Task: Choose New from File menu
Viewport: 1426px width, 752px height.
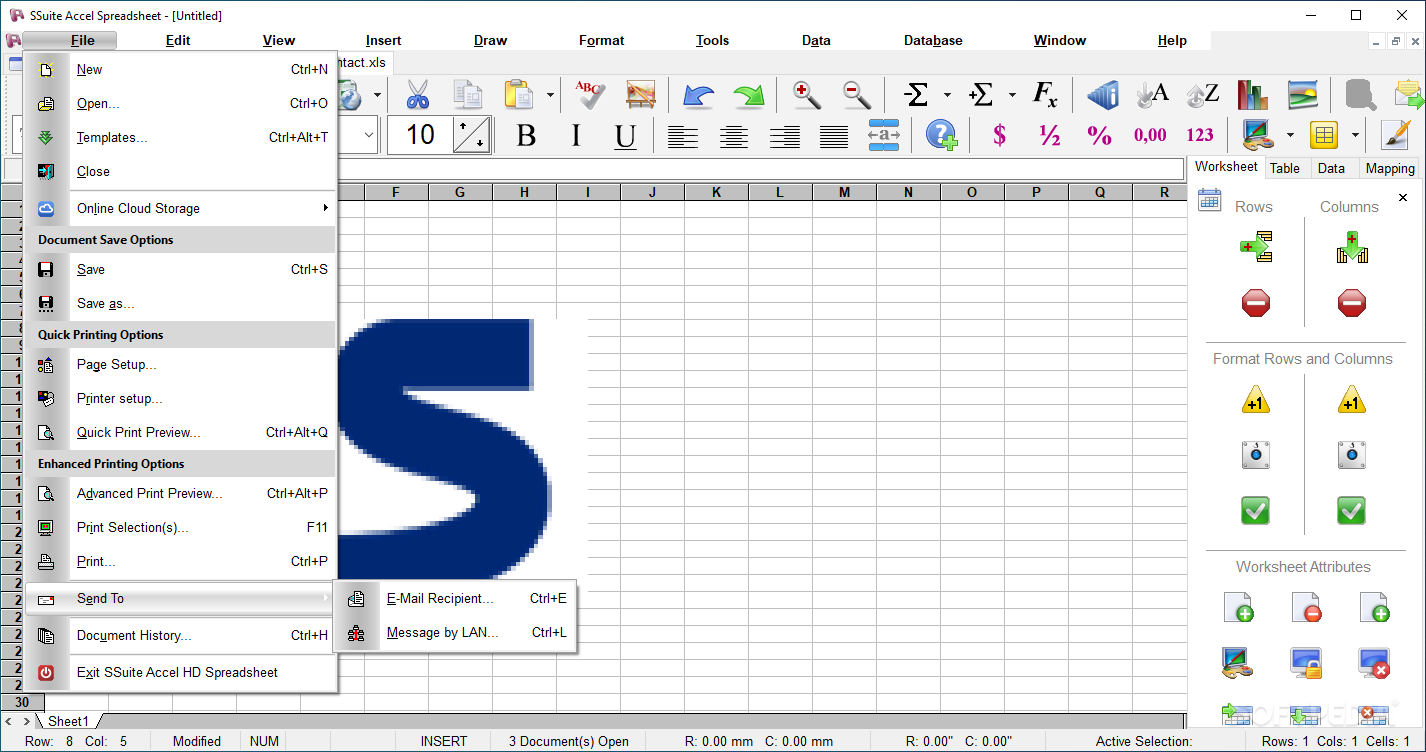Action: (180, 70)
